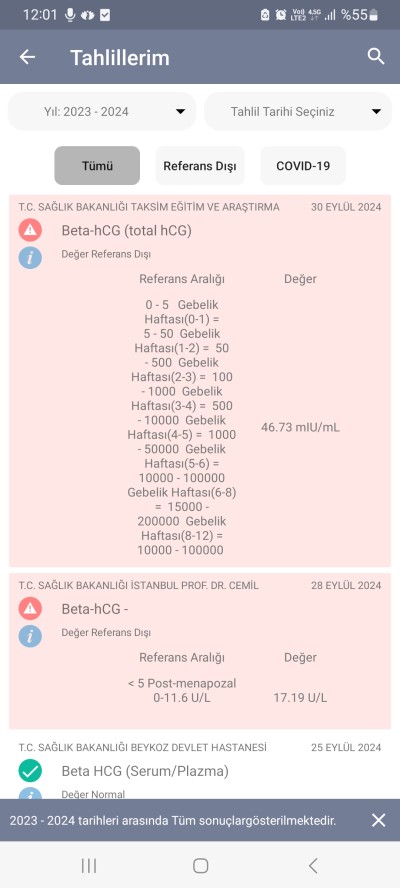400x888 pixels.
Task: Select the Tümü filter tab
Action: [97, 165]
